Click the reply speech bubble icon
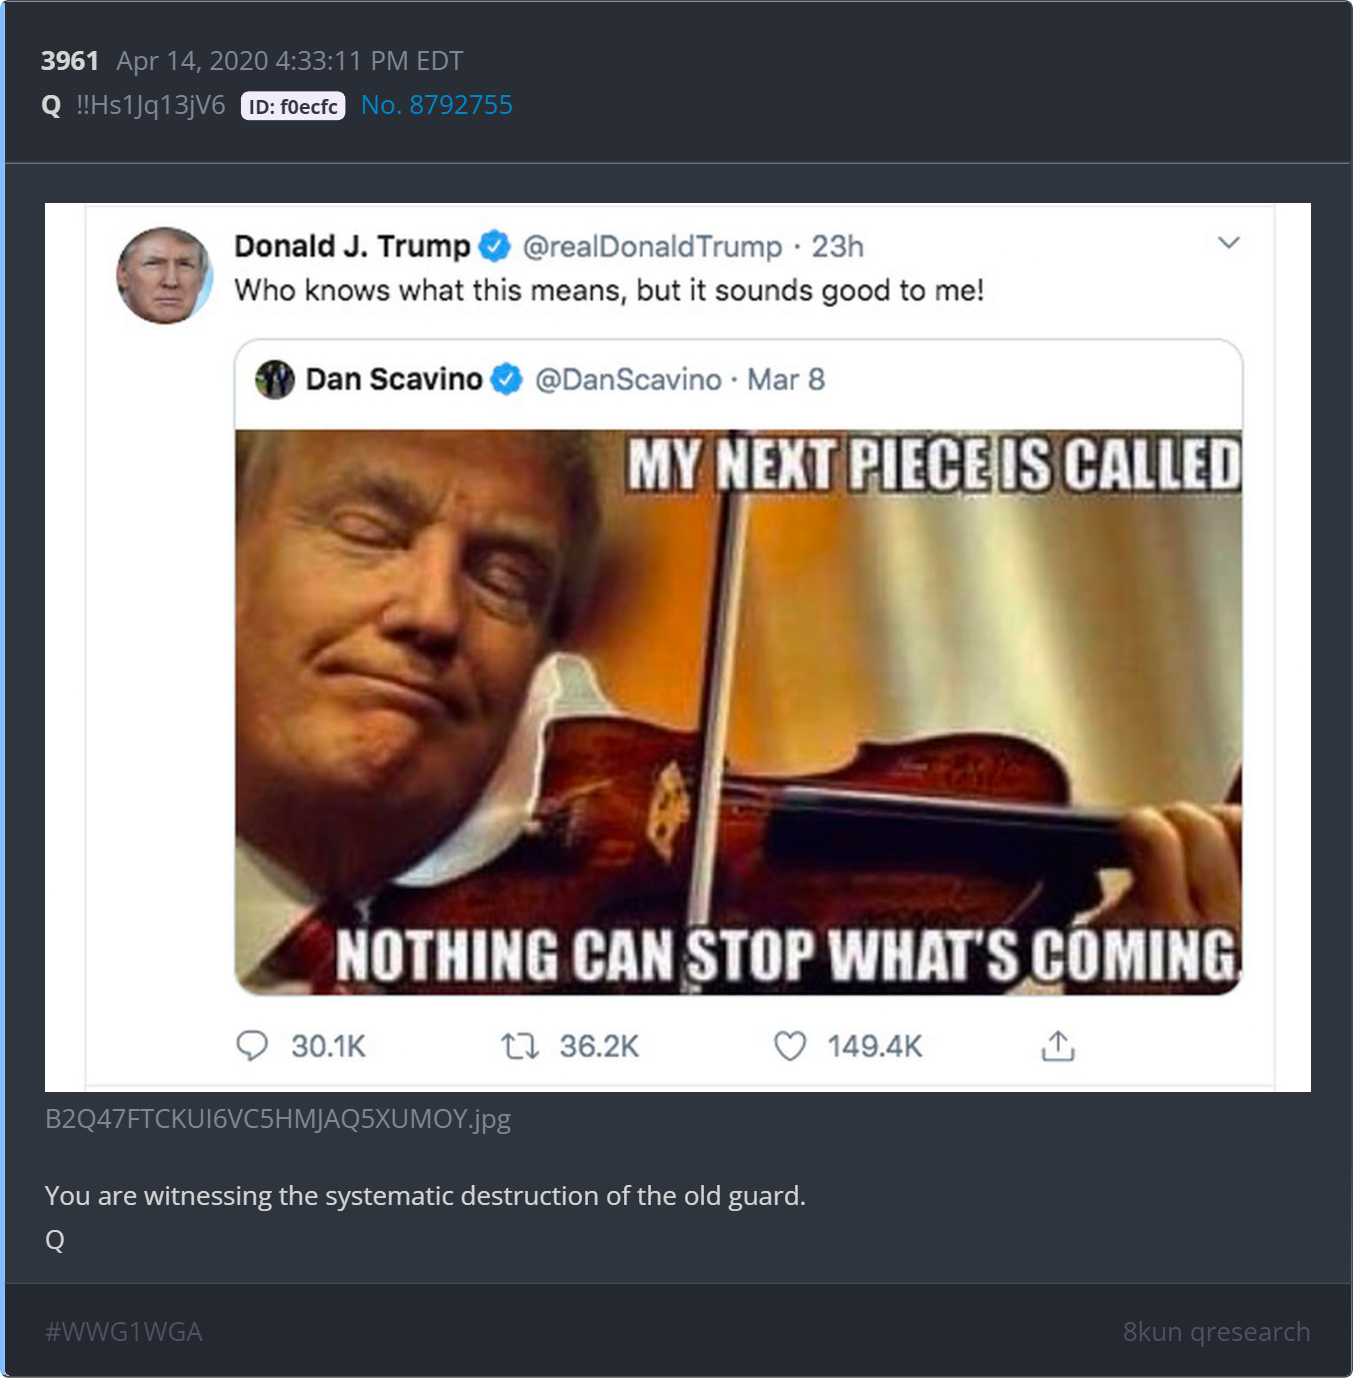This screenshot has width=1354, height=1378. [x=252, y=1046]
